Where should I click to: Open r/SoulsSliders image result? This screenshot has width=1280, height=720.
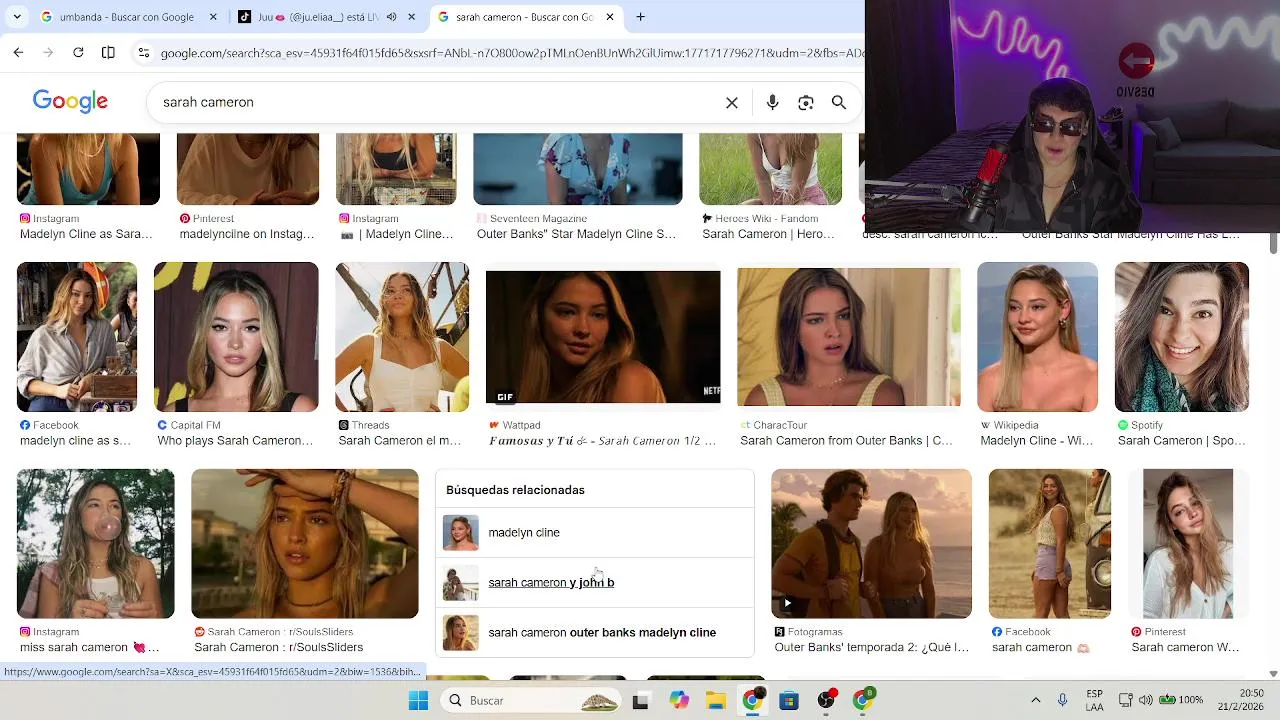click(305, 544)
